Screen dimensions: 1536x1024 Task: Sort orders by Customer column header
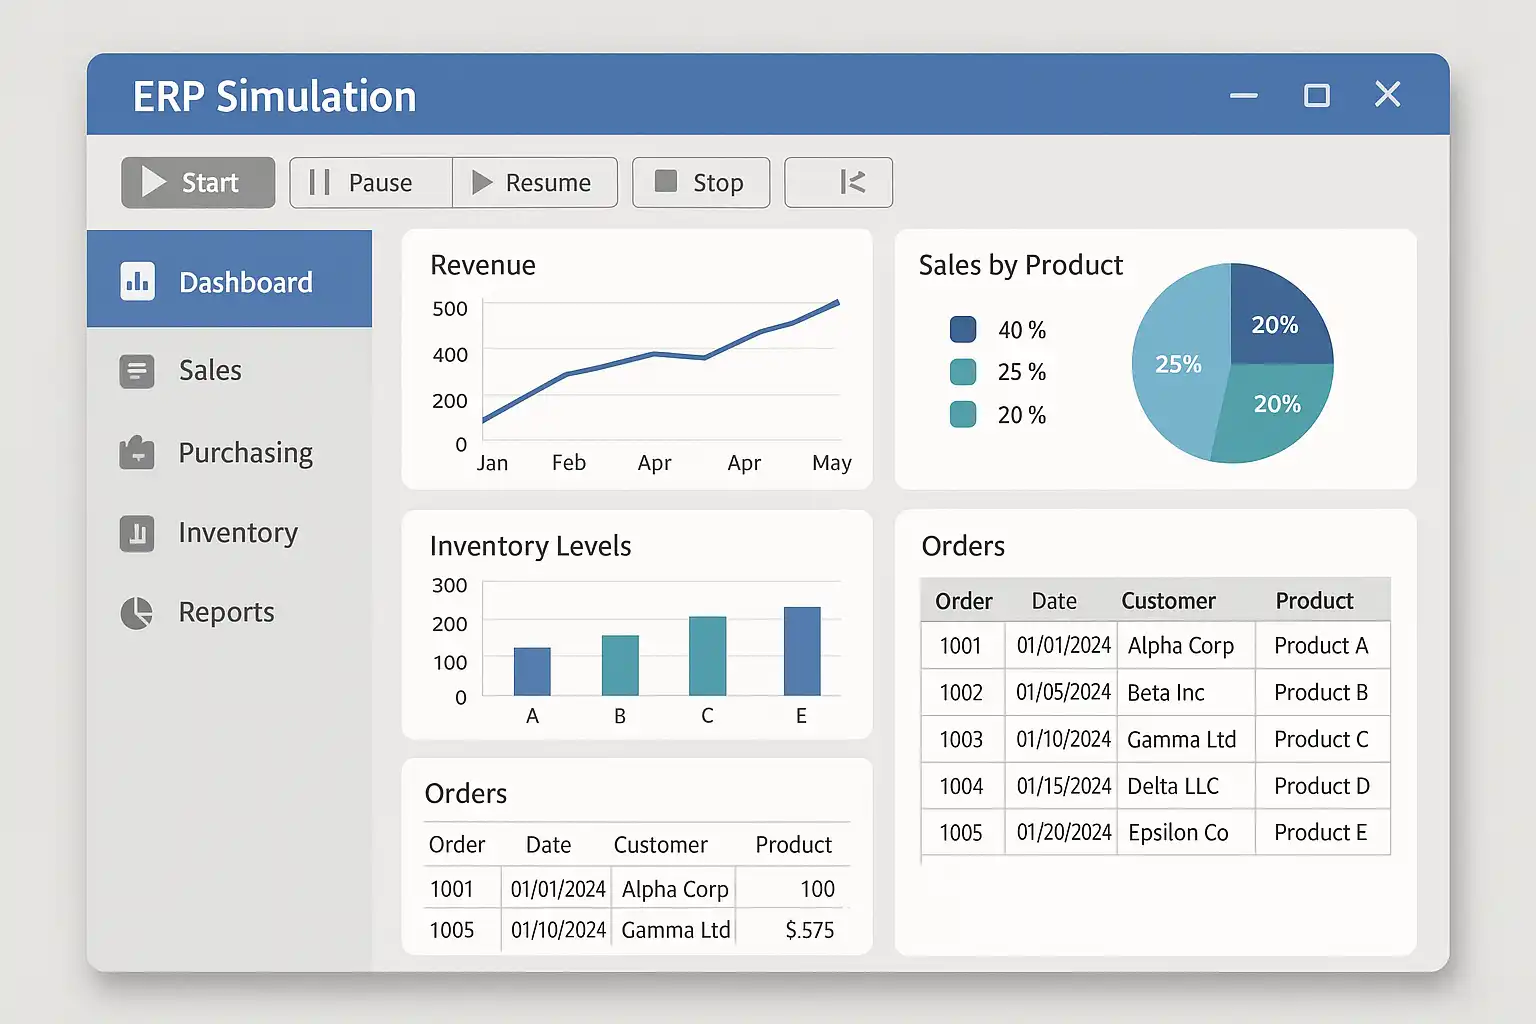click(1168, 601)
